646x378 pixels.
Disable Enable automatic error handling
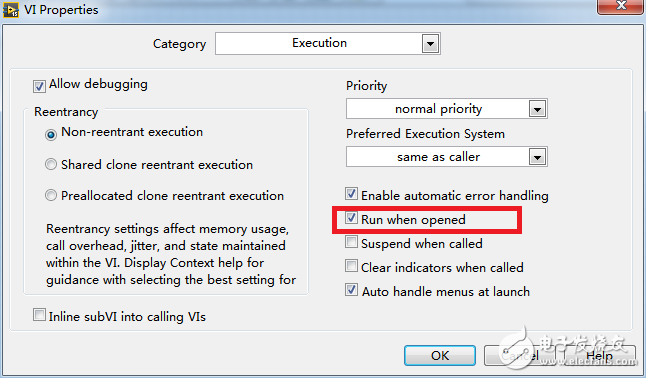(351, 194)
